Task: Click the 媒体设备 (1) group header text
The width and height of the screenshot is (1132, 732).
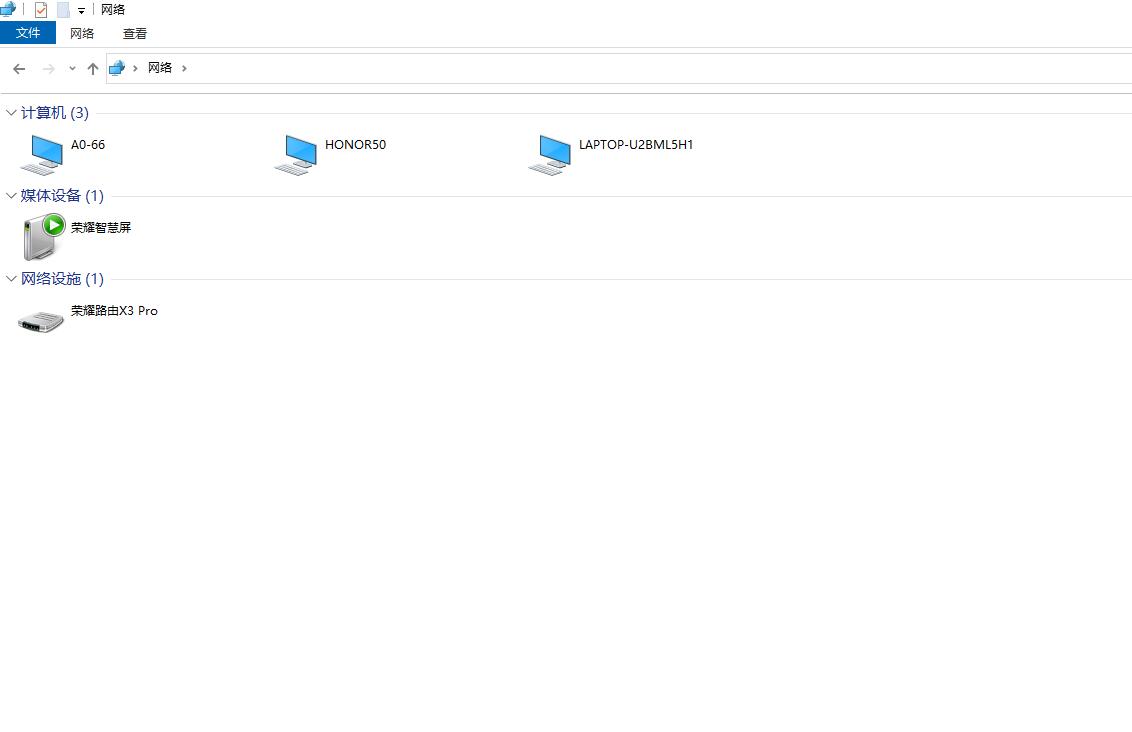Action: point(62,196)
